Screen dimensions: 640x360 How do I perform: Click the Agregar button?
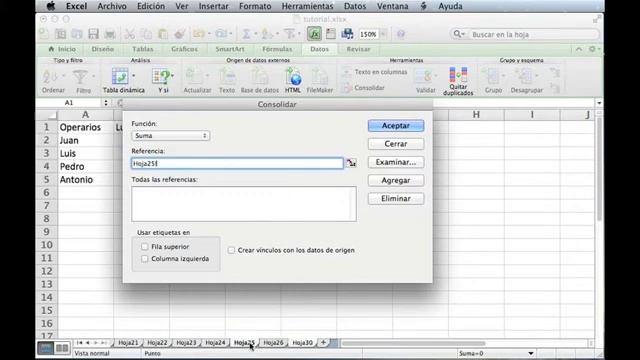(396, 180)
